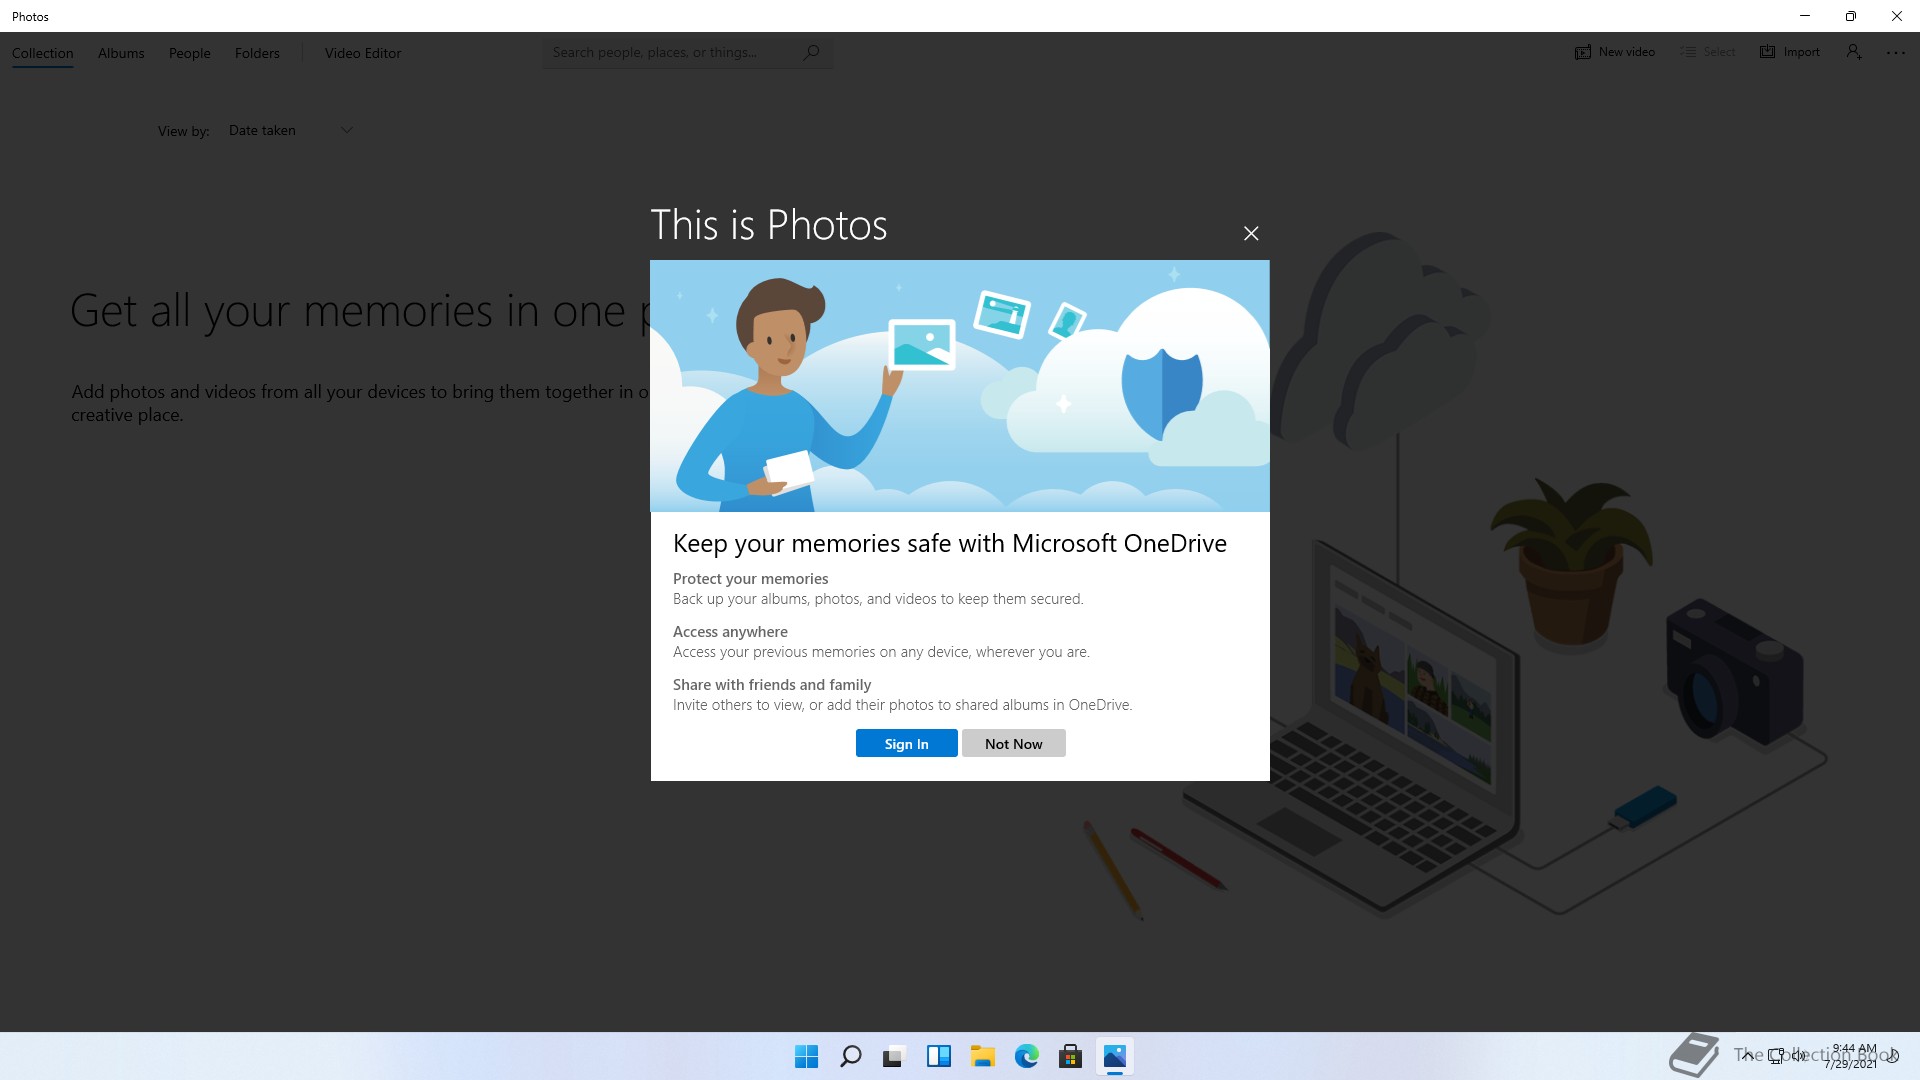The width and height of the screenshot is (1920, 1080).
Task: Click the Photos app taskbar icon
Action: (1114, 1056)
